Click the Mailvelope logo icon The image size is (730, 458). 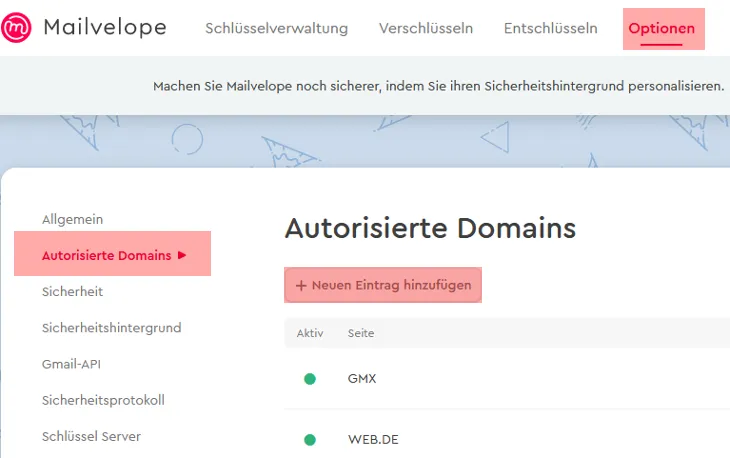pyautogui.click(x=16, y=27)
